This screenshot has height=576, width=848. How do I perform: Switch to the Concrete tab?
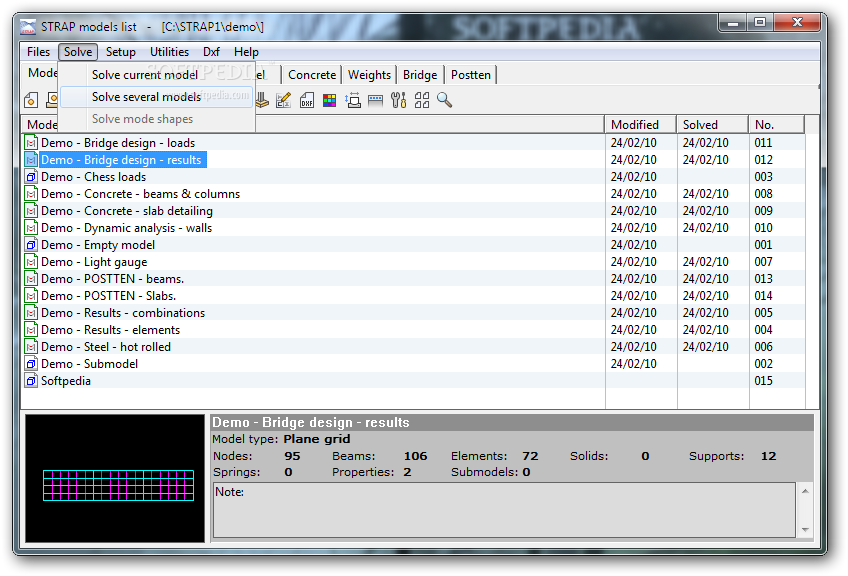tap(312, 75)
